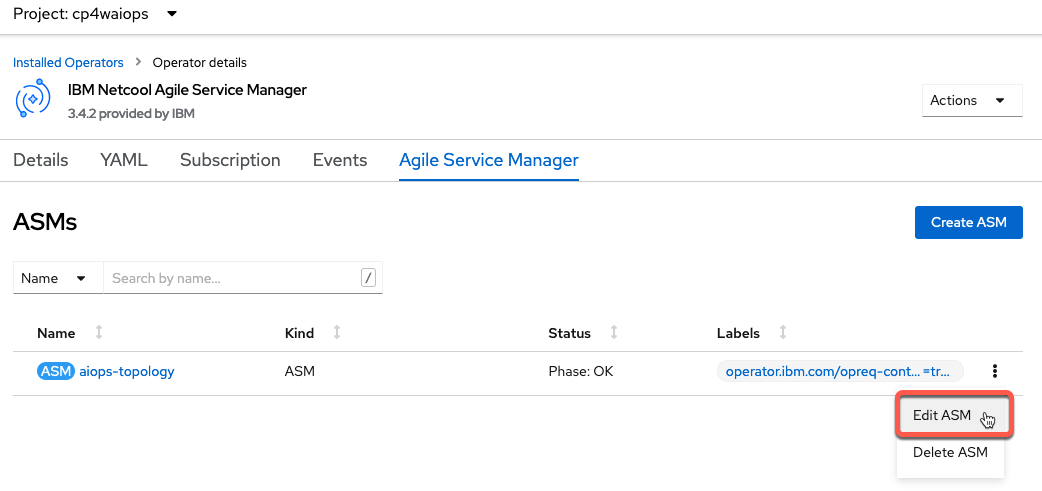Focus the Search by name input field

point(233,278)
